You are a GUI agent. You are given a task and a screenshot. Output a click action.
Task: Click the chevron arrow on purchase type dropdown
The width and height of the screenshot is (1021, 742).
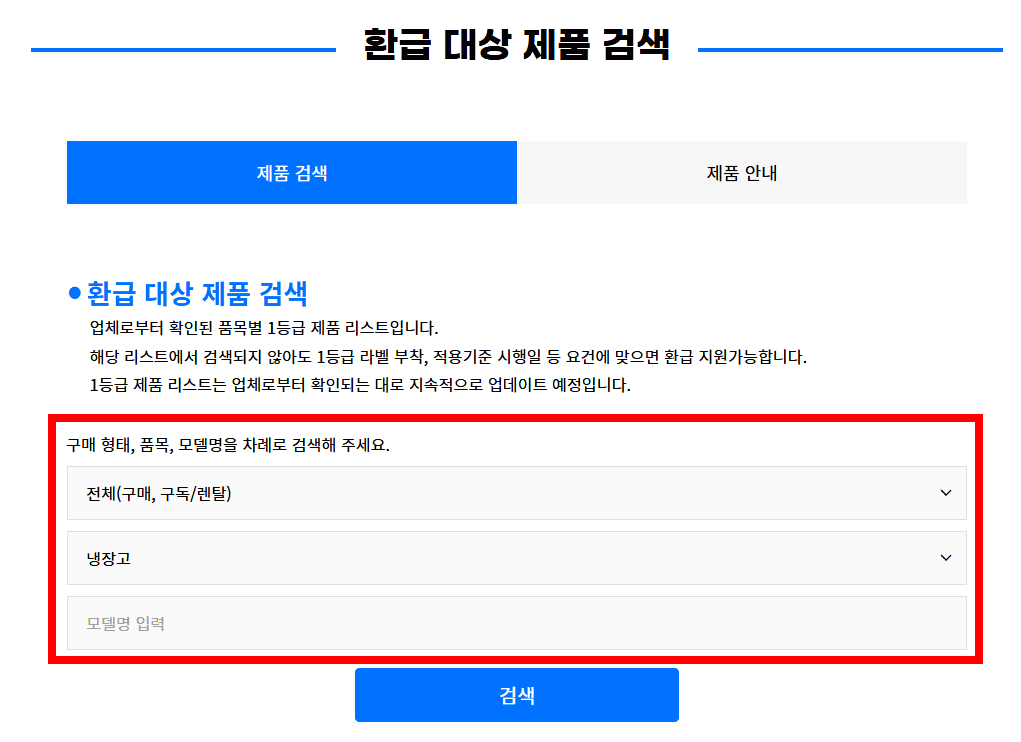click(x=946, y=493)
